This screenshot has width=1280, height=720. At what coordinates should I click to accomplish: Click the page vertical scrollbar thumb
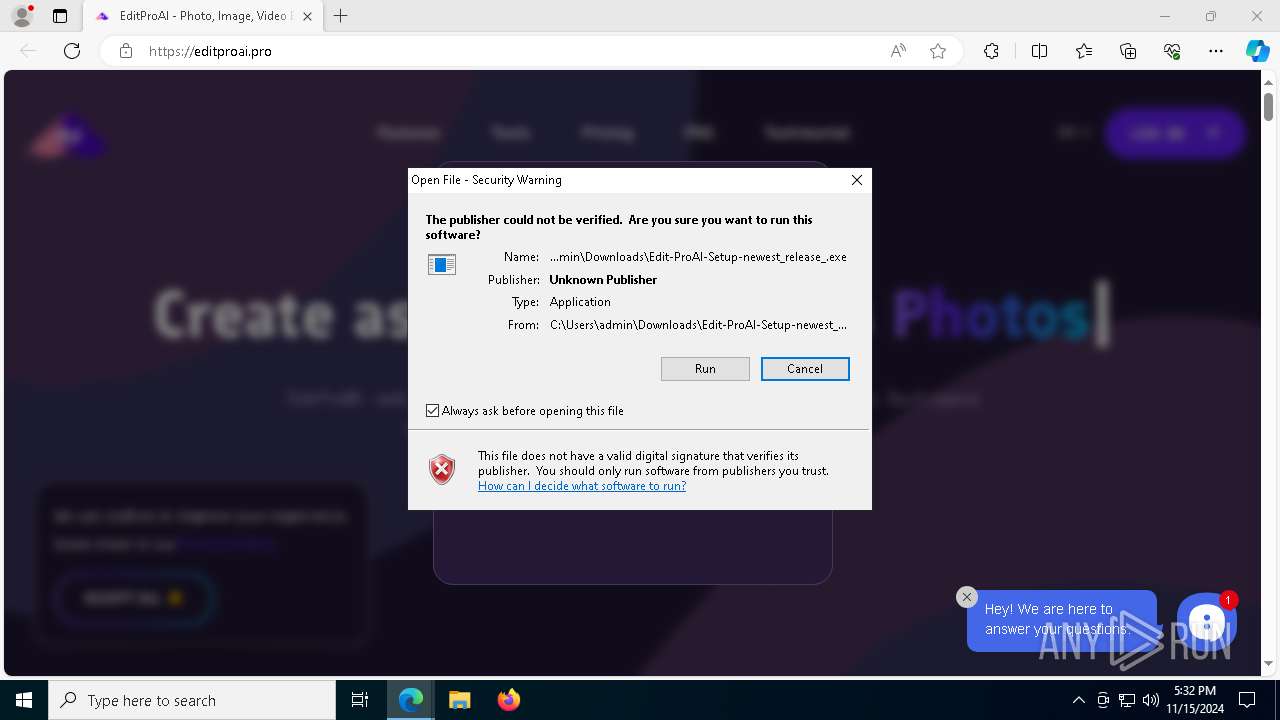click(x=1268, y=106)
